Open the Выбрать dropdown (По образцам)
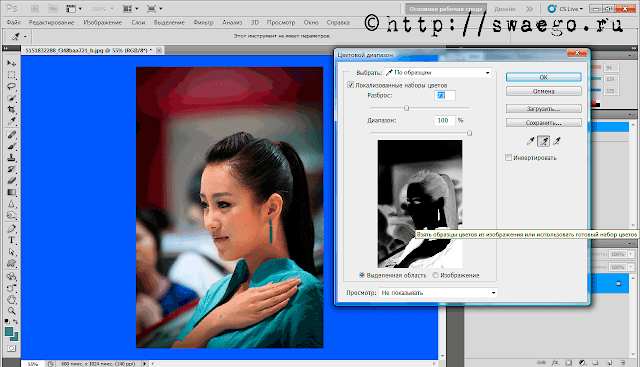Image resolution: width=640 pixels, height=367 pixels. click(x=438, y=73)
